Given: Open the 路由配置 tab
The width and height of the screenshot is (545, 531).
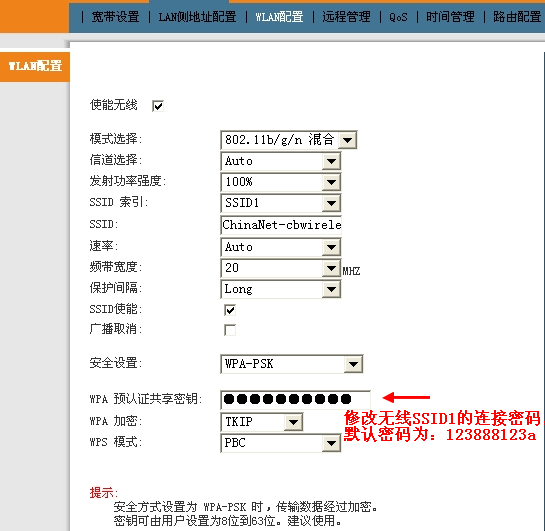Looking at the screenshot, I should [x=517, y=16].
